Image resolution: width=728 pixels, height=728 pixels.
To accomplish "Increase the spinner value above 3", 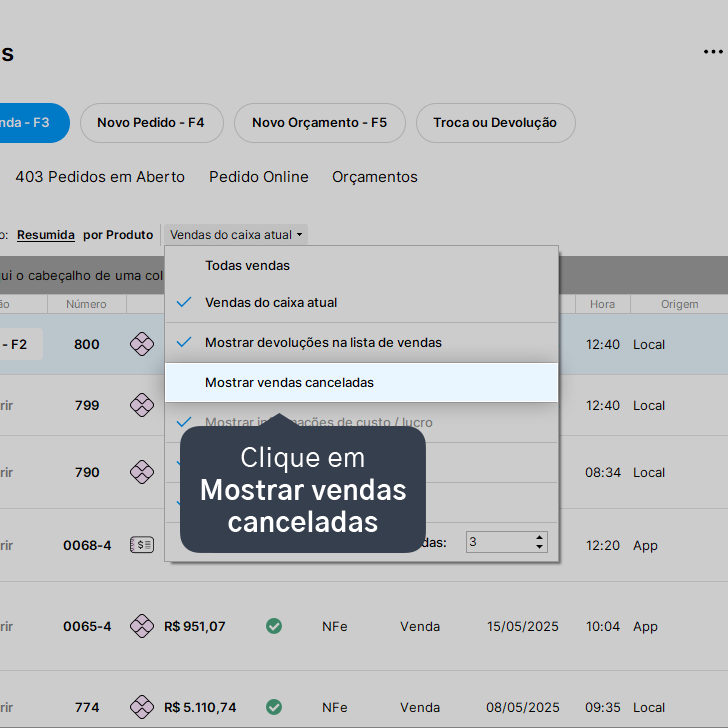I will (539, 538).
